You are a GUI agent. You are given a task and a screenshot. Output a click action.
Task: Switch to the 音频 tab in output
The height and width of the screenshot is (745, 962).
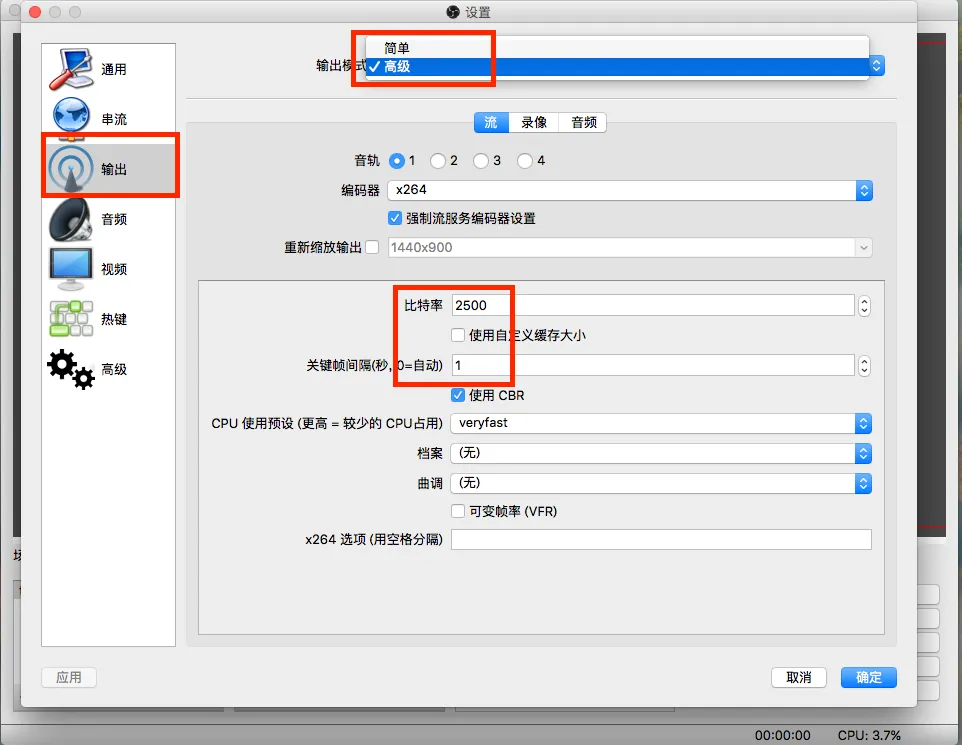pos(583,122)
